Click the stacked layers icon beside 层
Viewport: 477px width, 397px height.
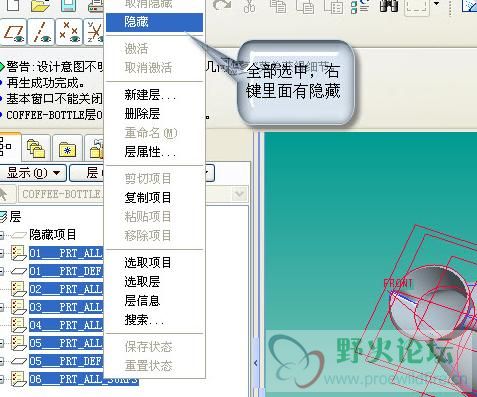[3, 217]
